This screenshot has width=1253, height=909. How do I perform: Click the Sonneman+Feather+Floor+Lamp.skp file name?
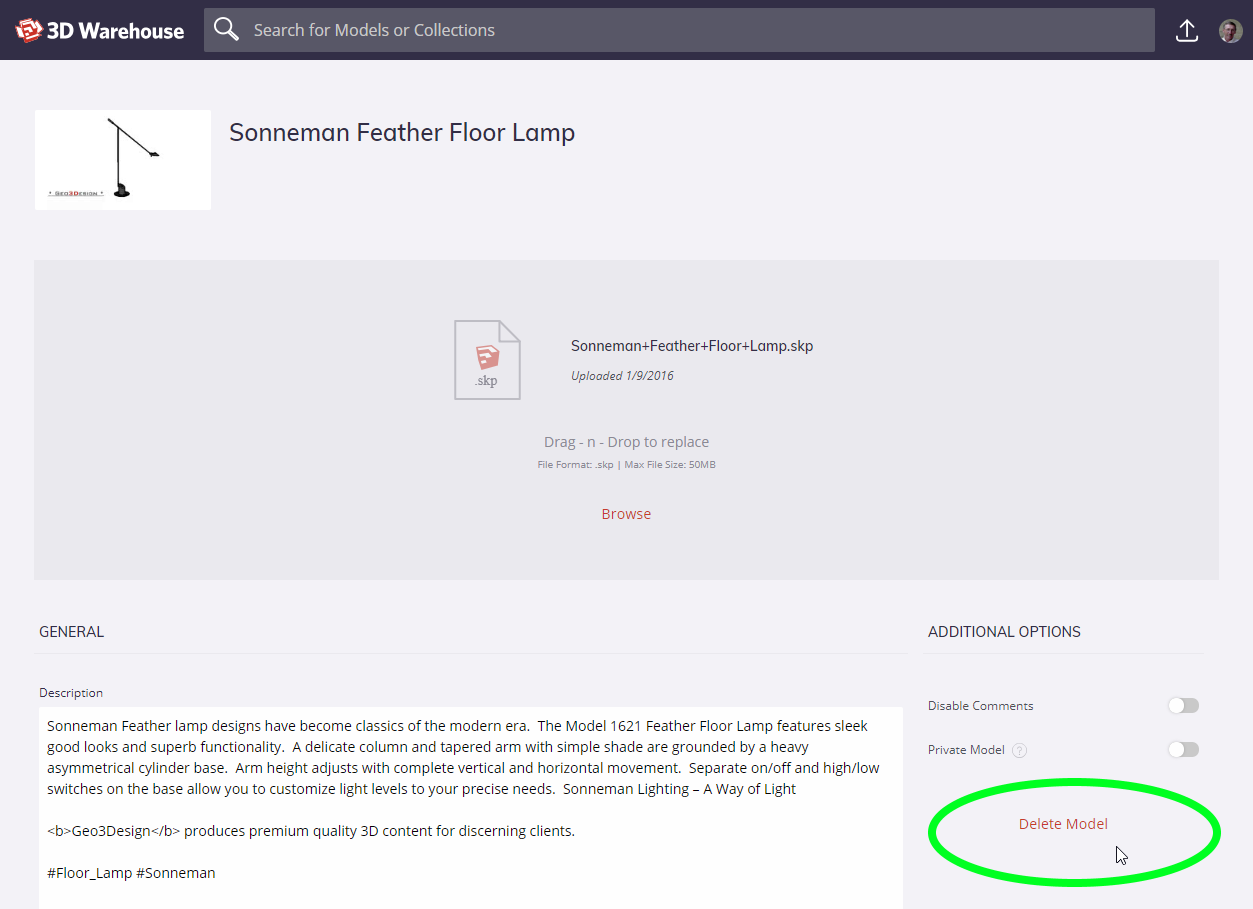(692, 346)
